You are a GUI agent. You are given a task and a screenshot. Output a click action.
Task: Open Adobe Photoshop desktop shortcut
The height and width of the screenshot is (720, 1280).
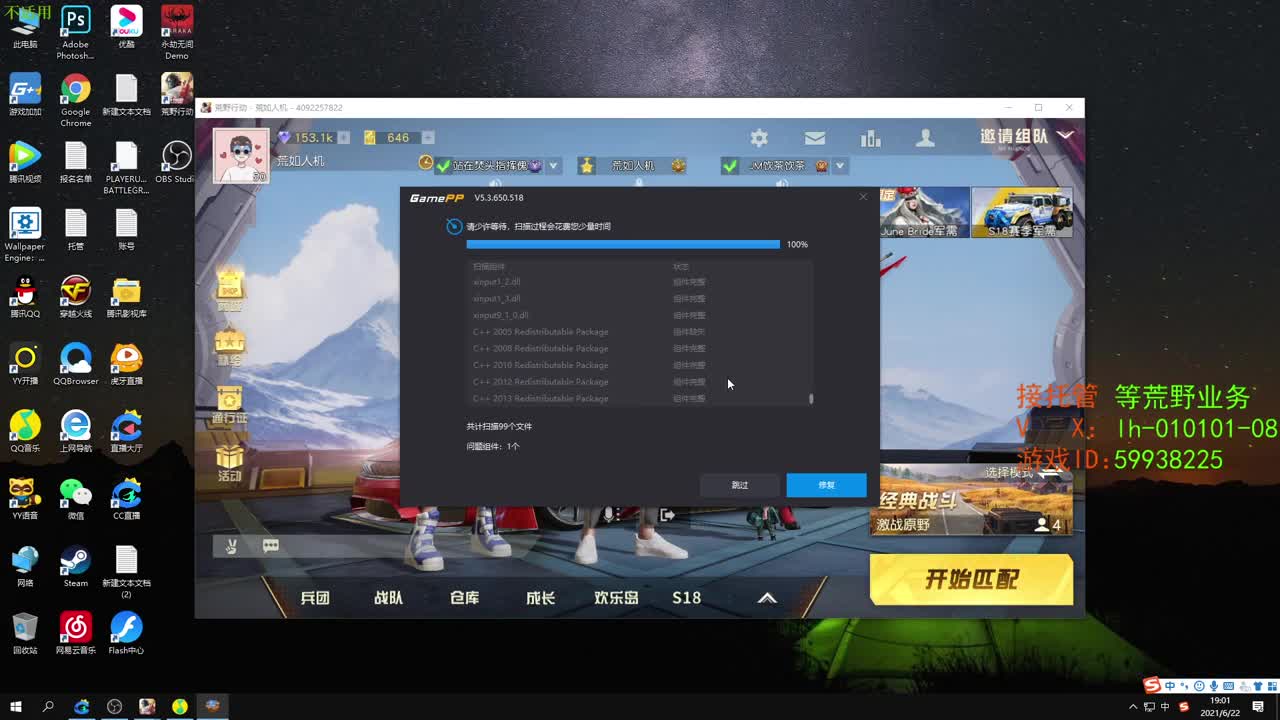(x=75, y=32)
